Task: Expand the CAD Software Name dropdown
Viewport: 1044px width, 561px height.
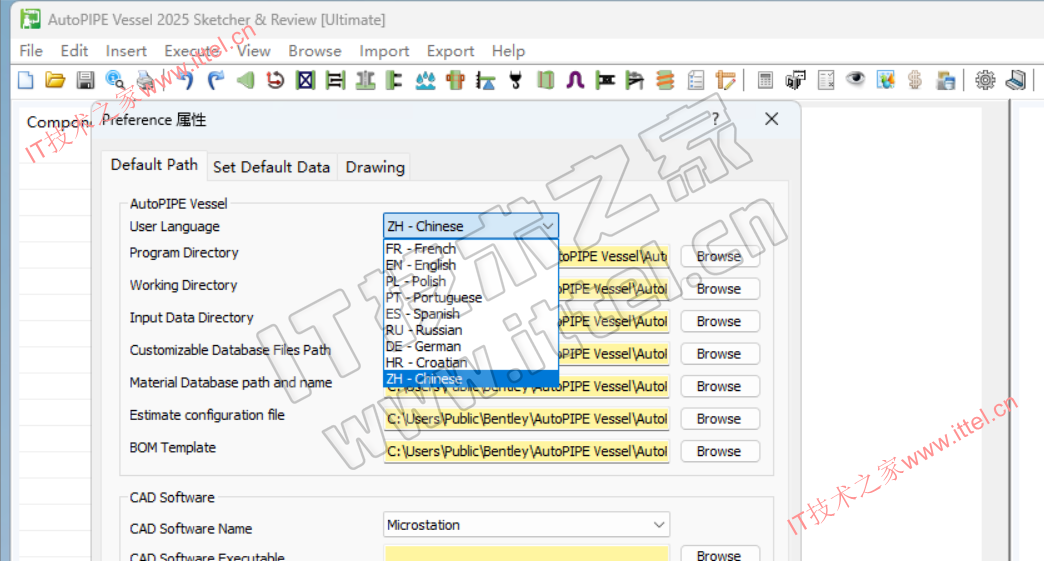Action: pyautogui.click(x=658, y=525)
